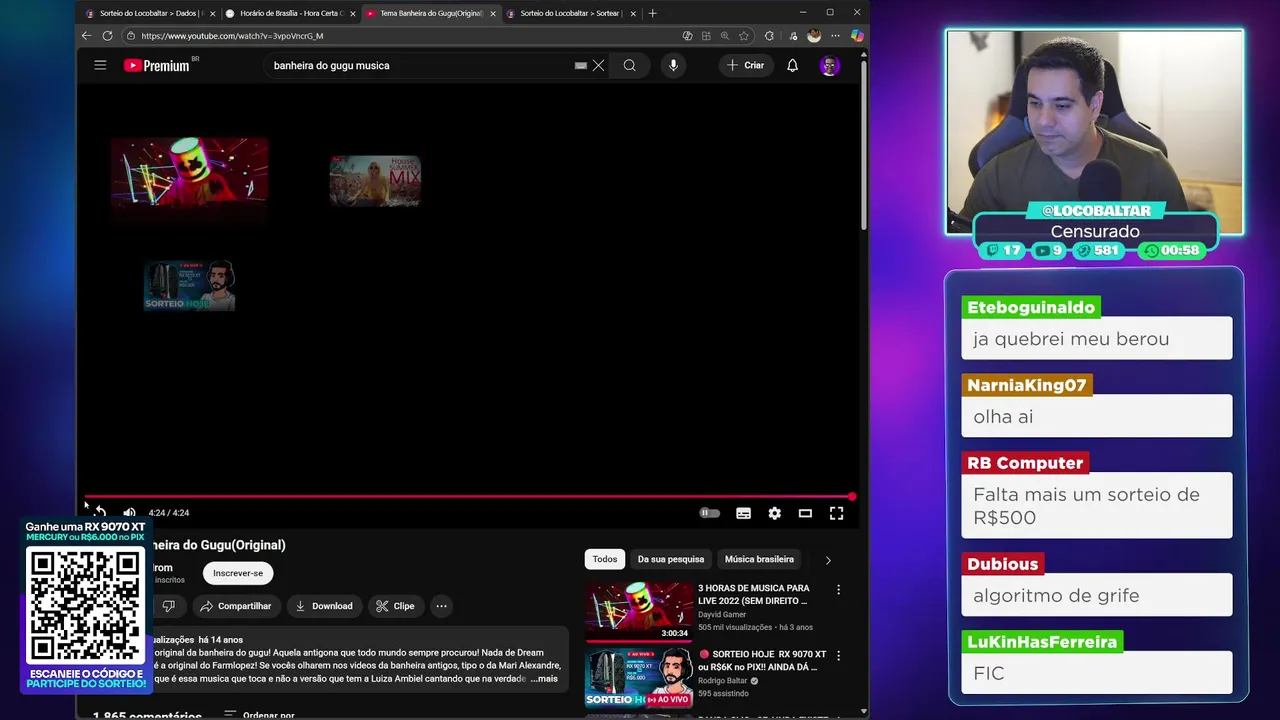Click the search magnifier button

click(629, 65)
